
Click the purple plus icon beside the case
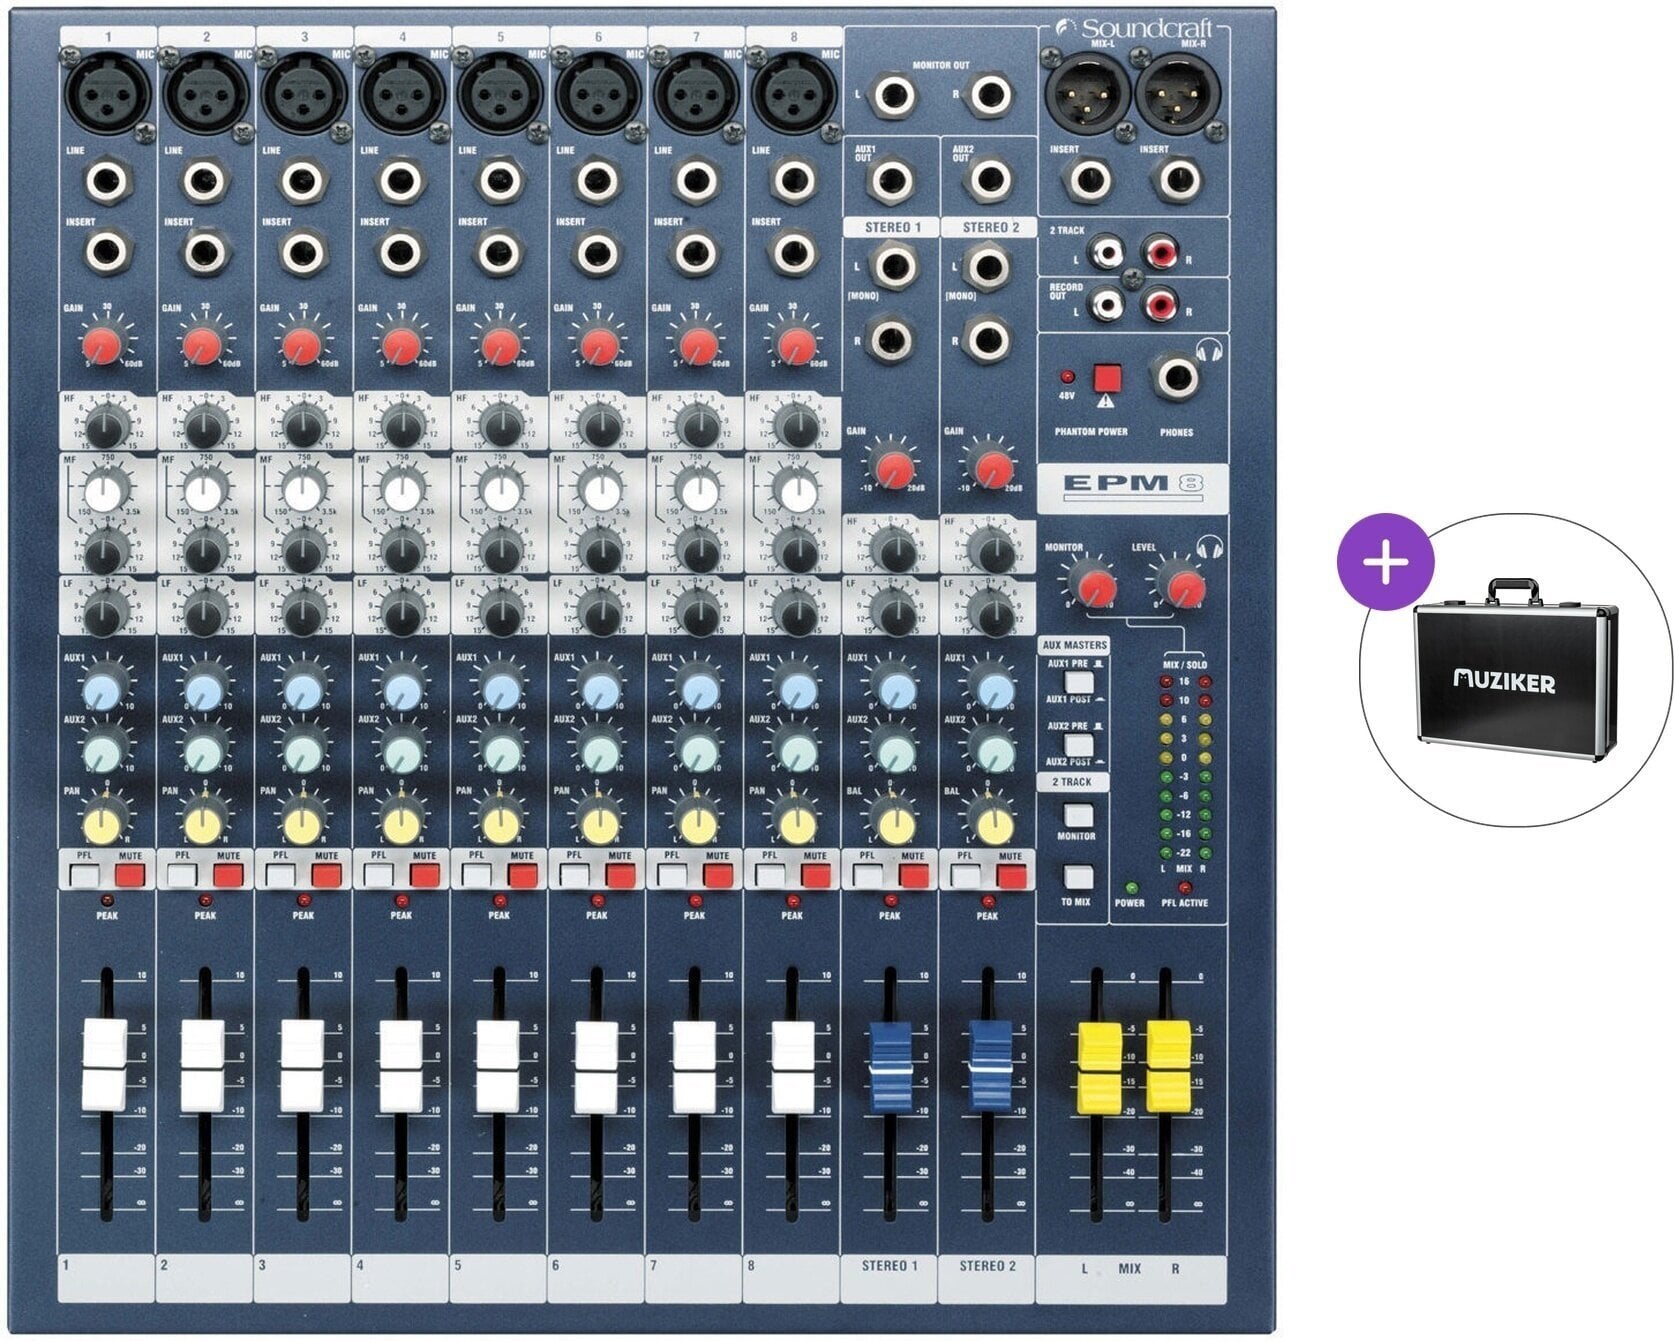pyautogui.click(x=1386, y=562)
